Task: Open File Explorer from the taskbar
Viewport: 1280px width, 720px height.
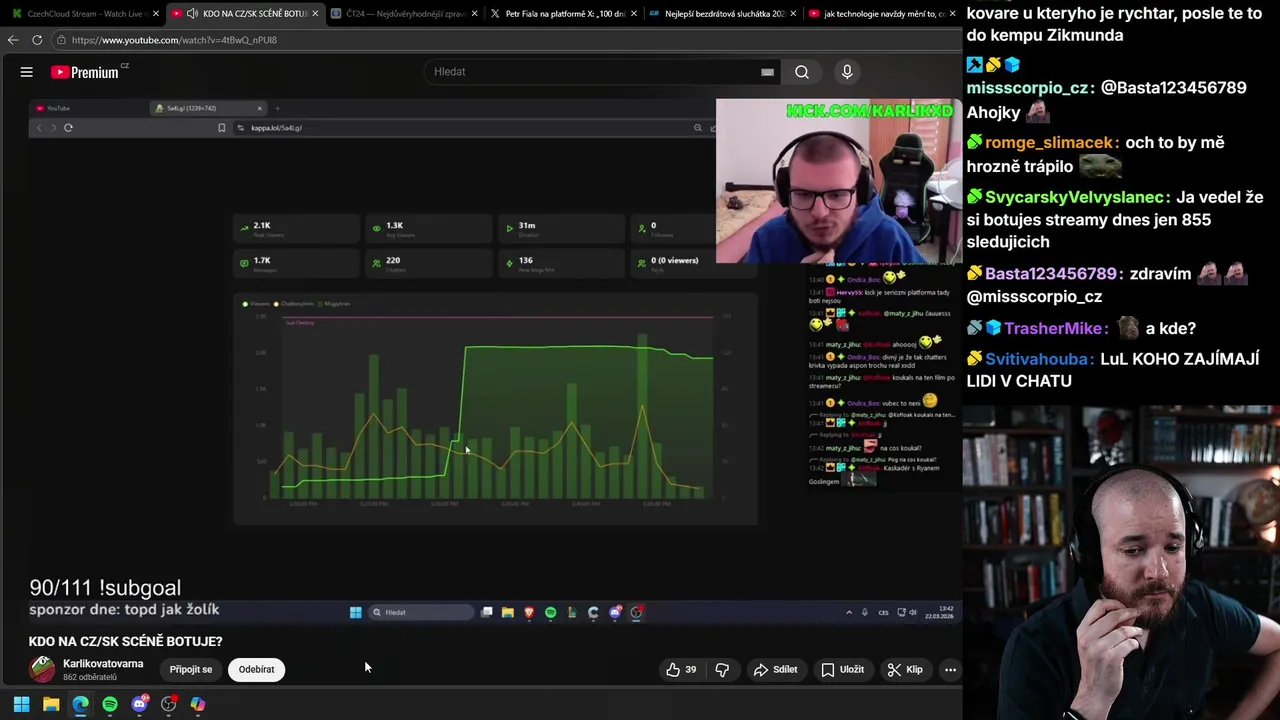Action: tap(51, 704)
